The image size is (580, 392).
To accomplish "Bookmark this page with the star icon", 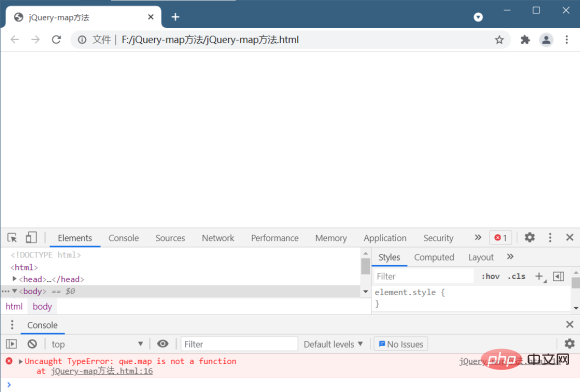I will (x=499, y=40).
